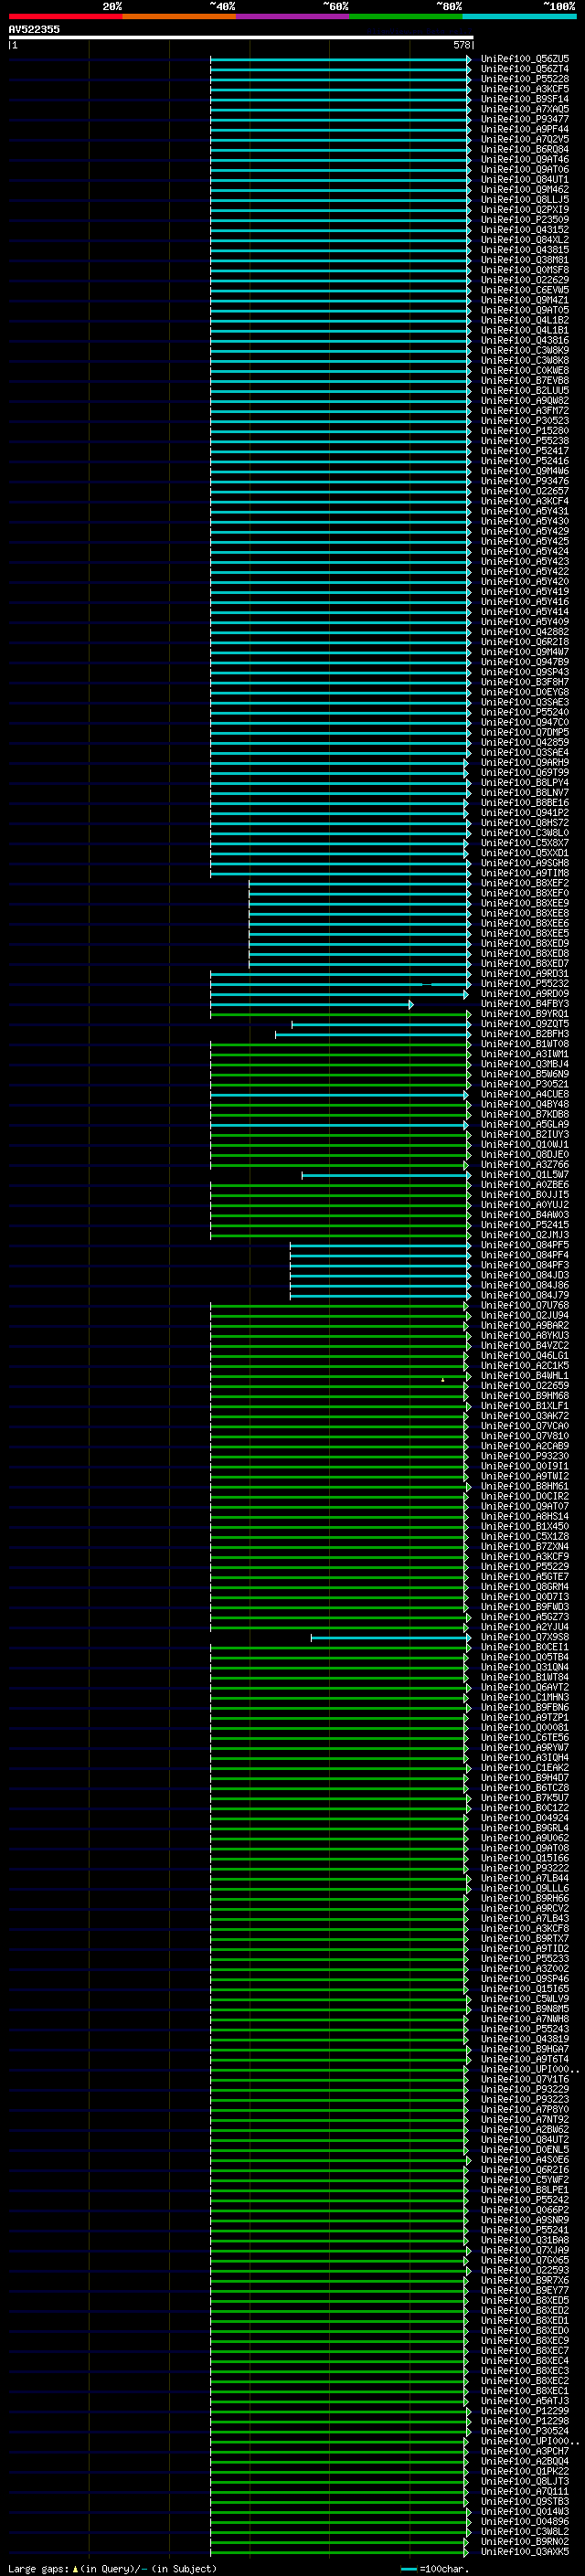Click the white query sequence bar
585x2576 pixels.
coord(241,38)
